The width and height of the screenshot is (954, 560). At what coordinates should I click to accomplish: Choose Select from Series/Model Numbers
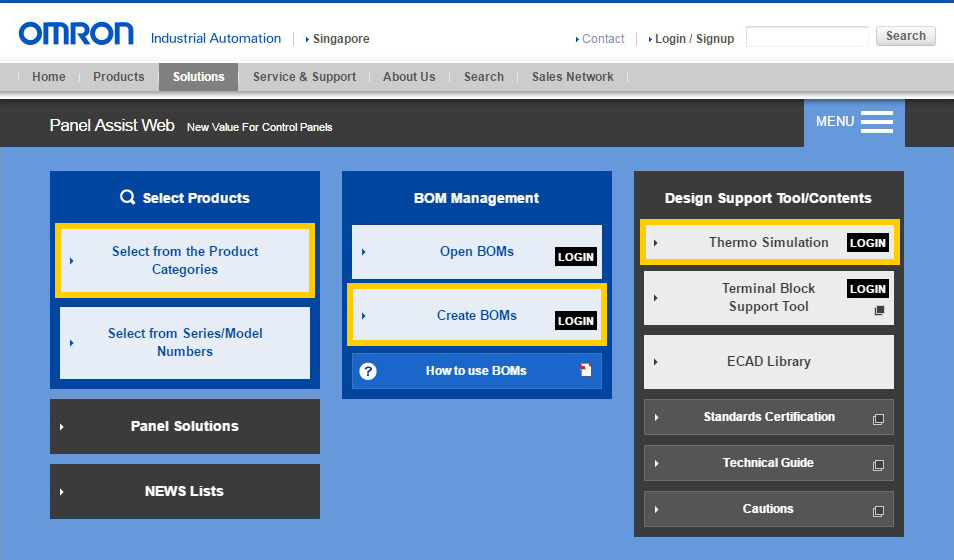tap(185, 342)
